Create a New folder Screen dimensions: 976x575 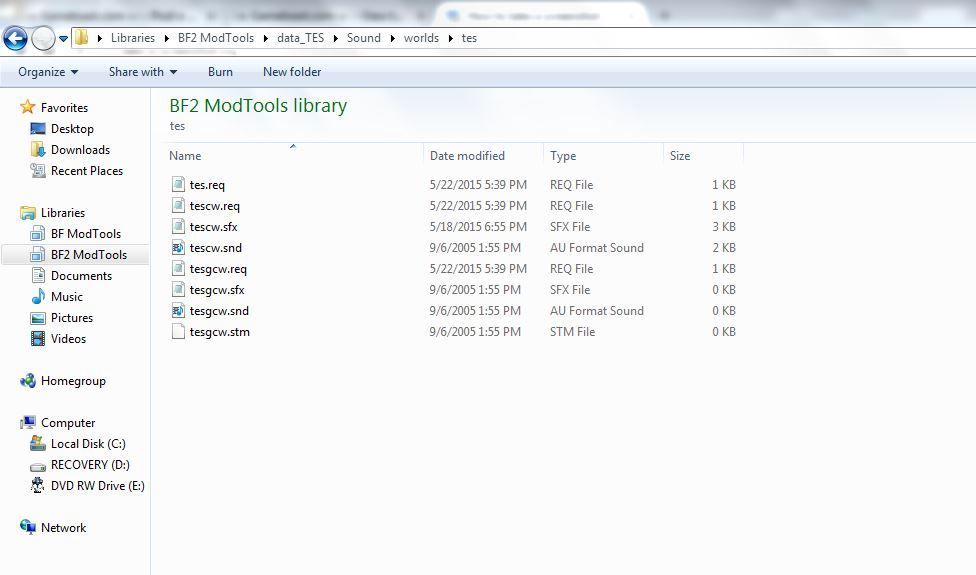tap(292, 72)
